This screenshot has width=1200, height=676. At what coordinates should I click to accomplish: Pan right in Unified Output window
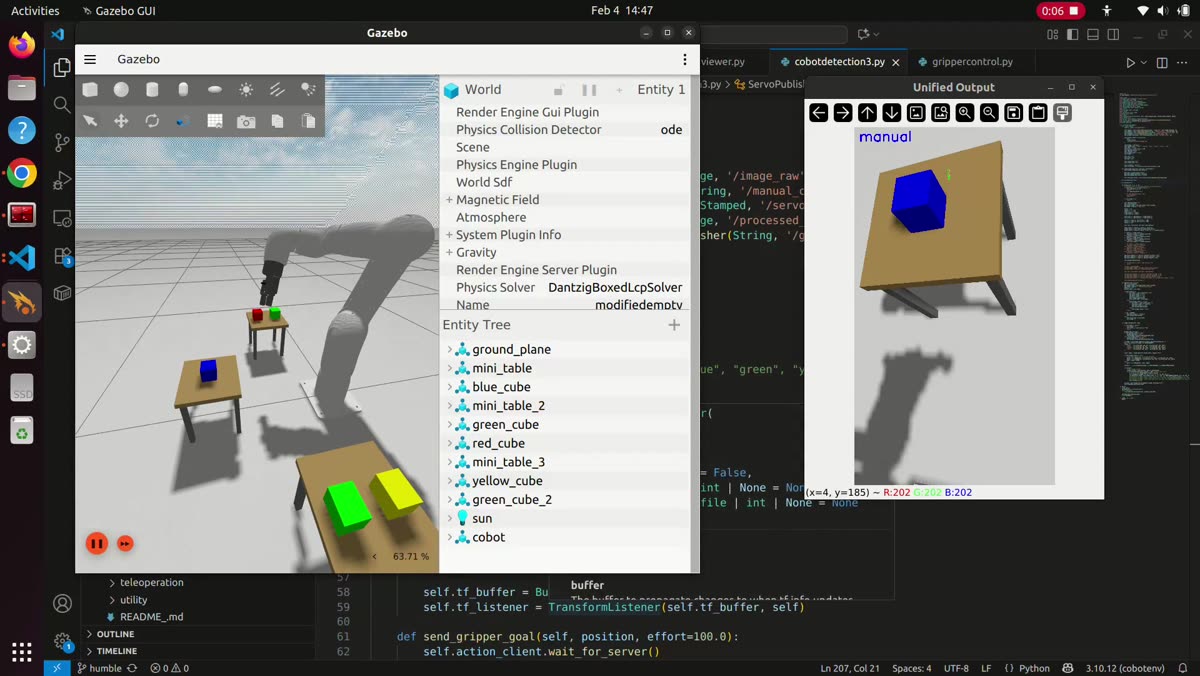[843, 113]
